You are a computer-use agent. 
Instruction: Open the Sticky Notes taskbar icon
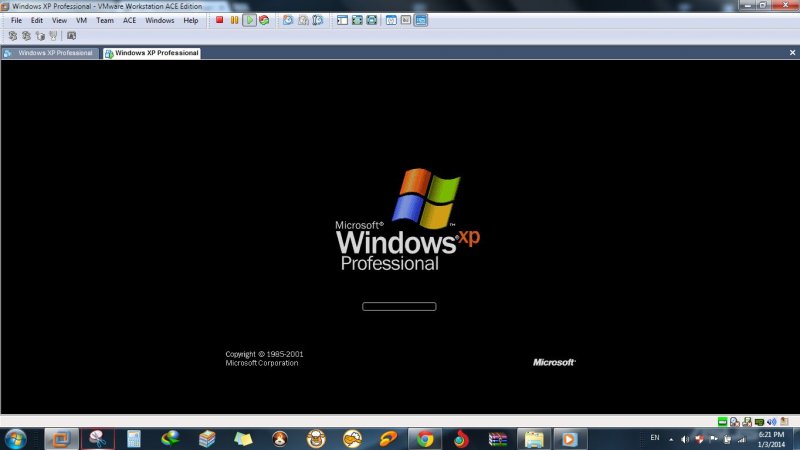pos(243,439)
